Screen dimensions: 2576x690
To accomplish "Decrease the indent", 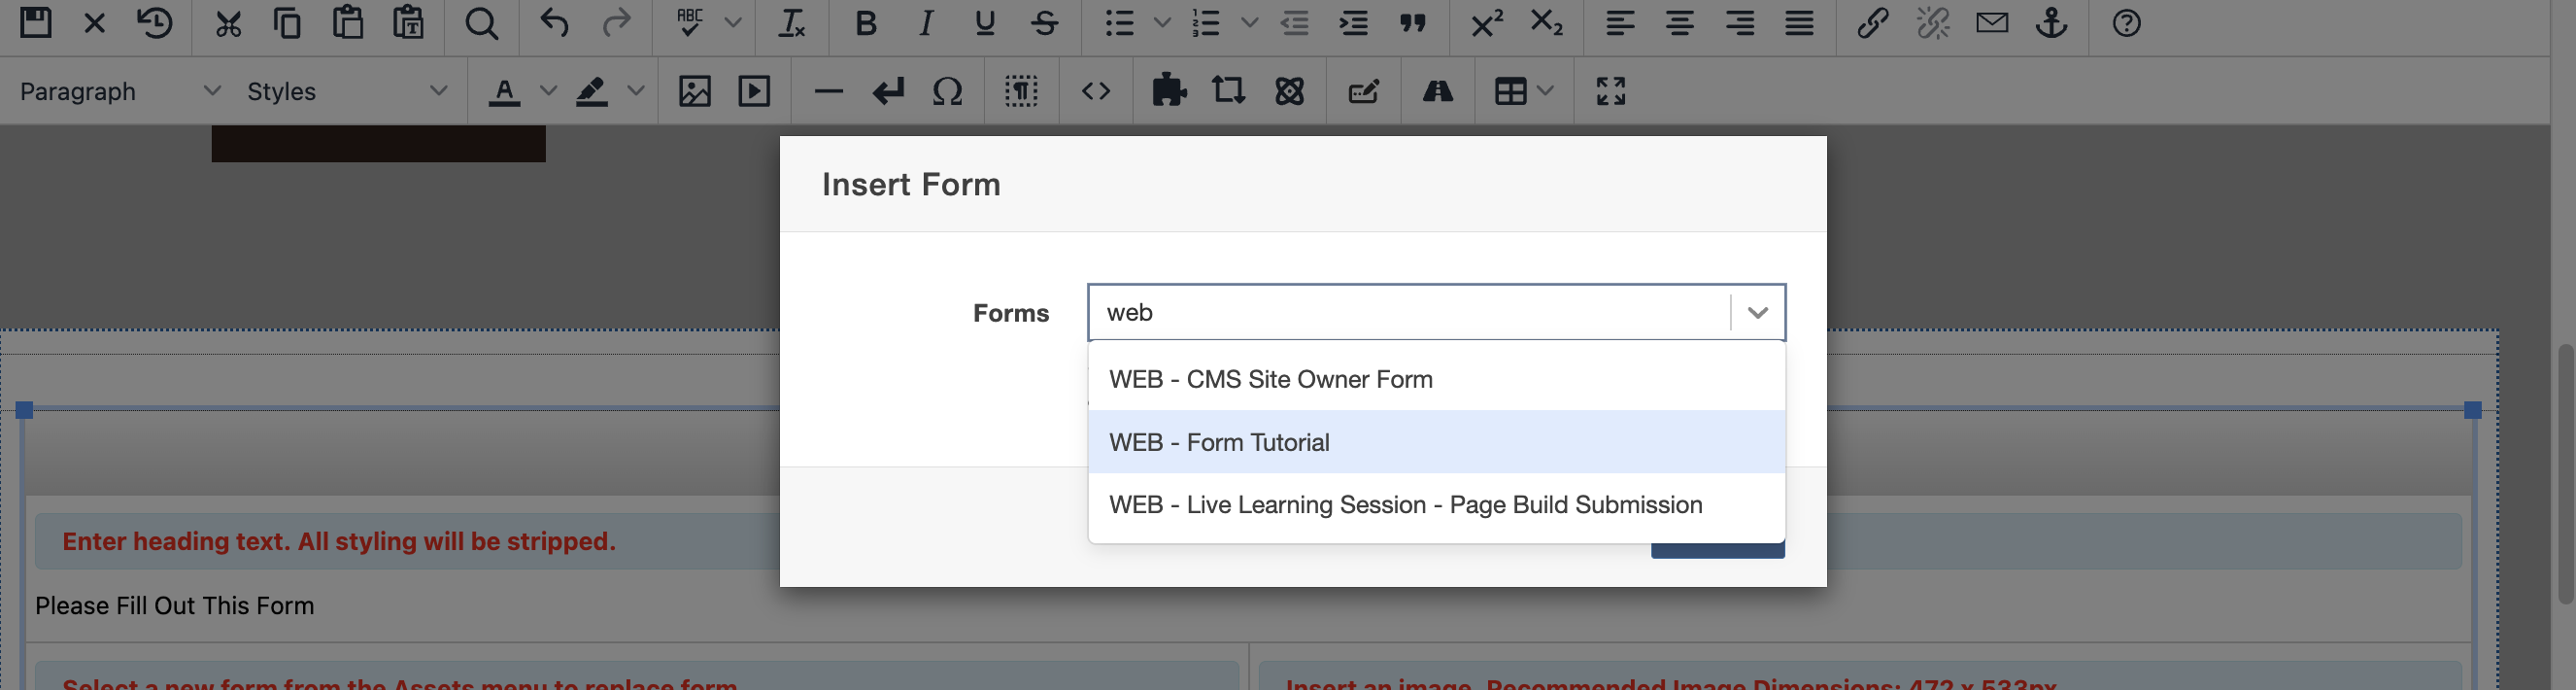I will click(x=1295, y=23).
